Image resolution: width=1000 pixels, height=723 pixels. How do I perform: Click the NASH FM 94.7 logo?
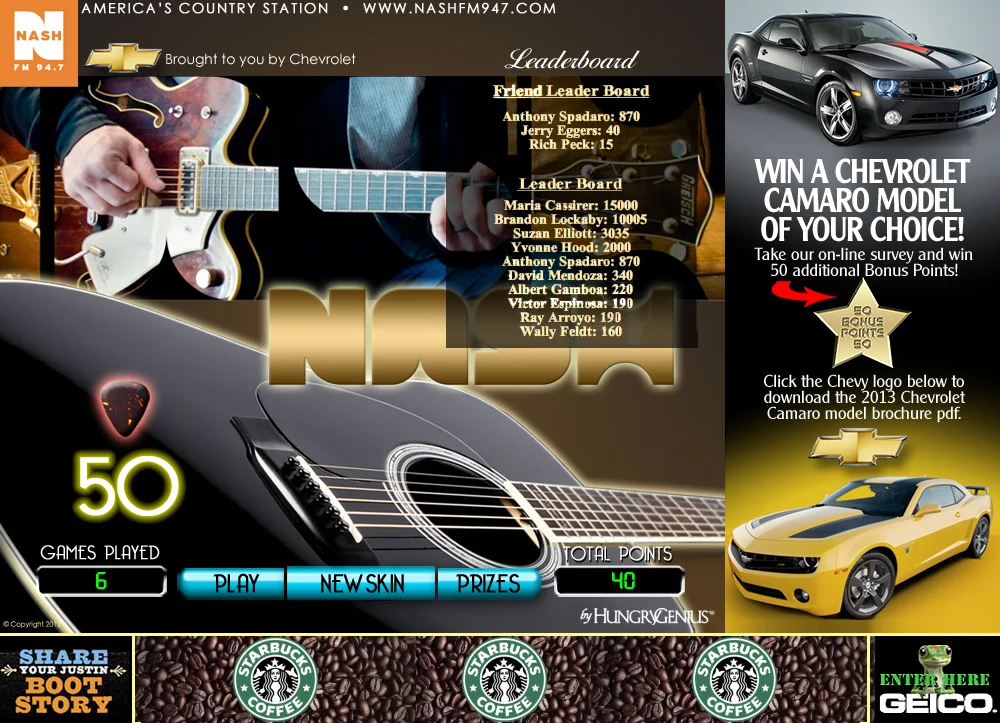[x=39, y=43]
